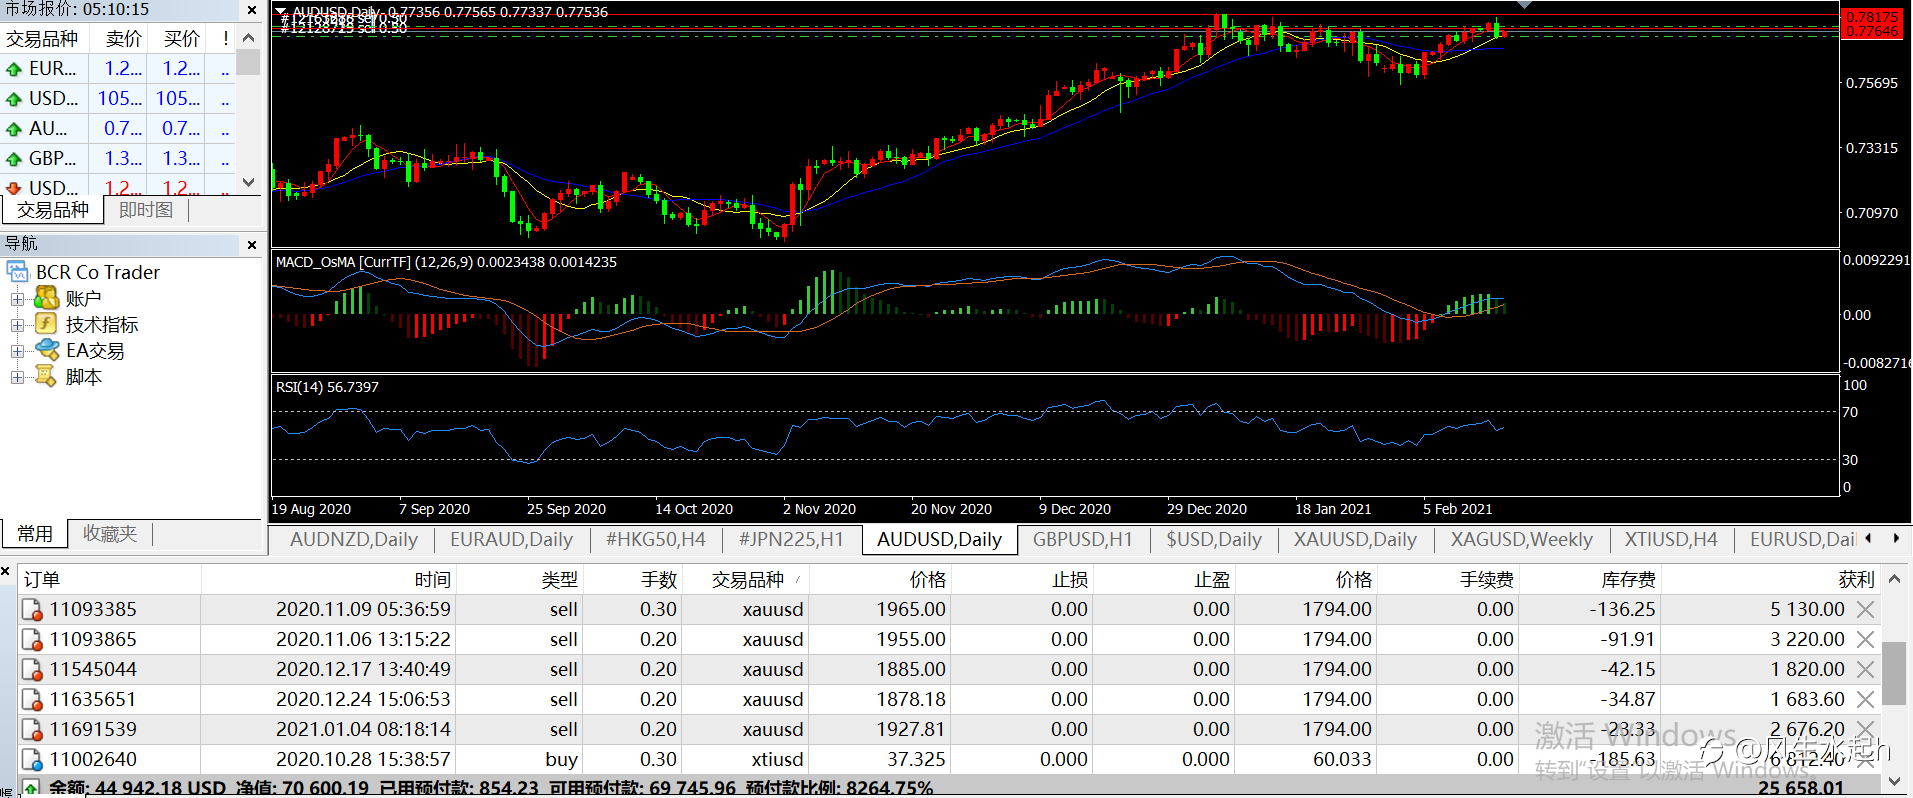Close order 11635651 with its X icon
Viewport: 1913px width, 798px height.
pos(1865,700)
